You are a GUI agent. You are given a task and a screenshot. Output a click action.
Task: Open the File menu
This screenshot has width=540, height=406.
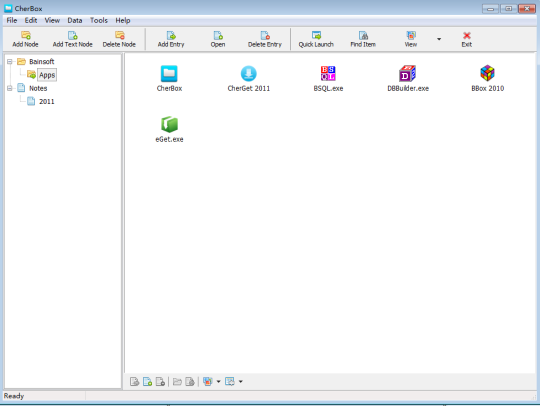(x=12, y=20)
